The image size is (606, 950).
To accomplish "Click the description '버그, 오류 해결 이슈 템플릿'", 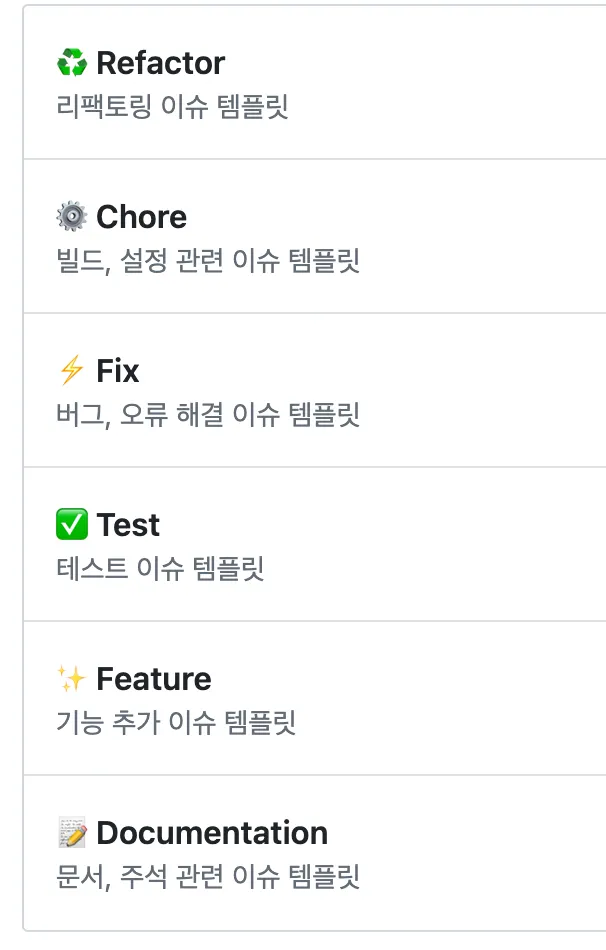I will 208,415.
